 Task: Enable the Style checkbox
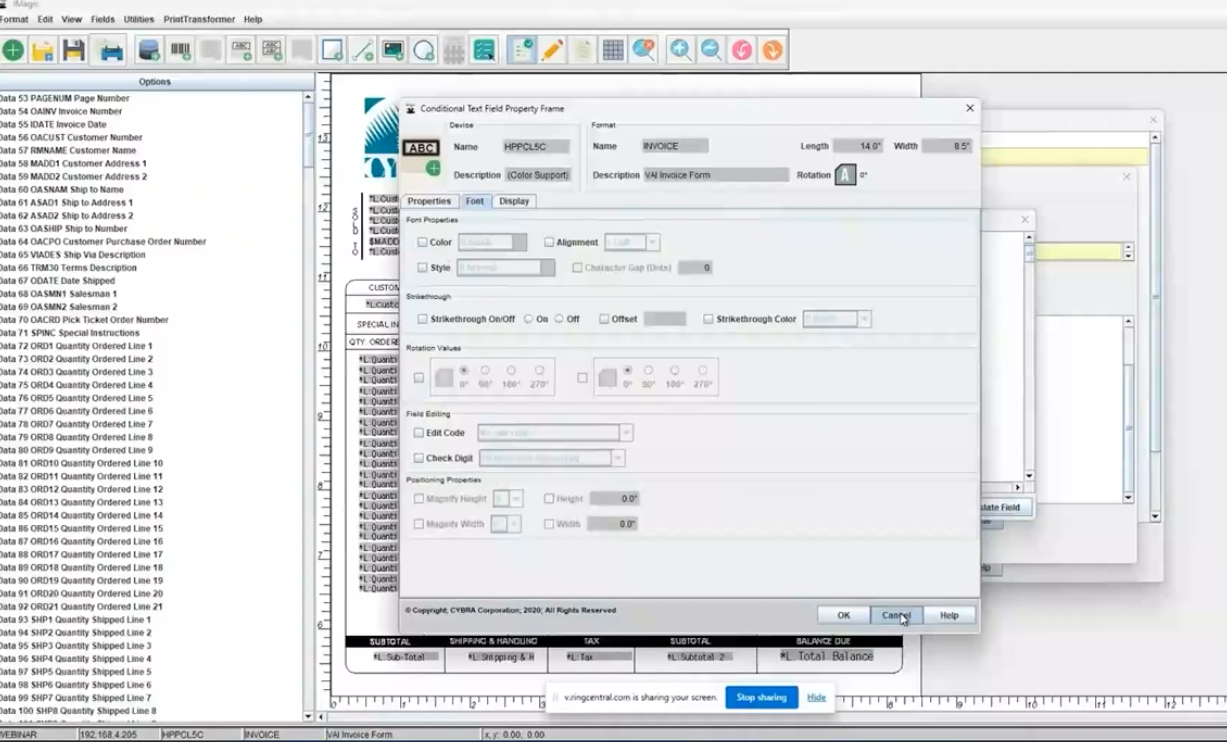coord(423,268)
